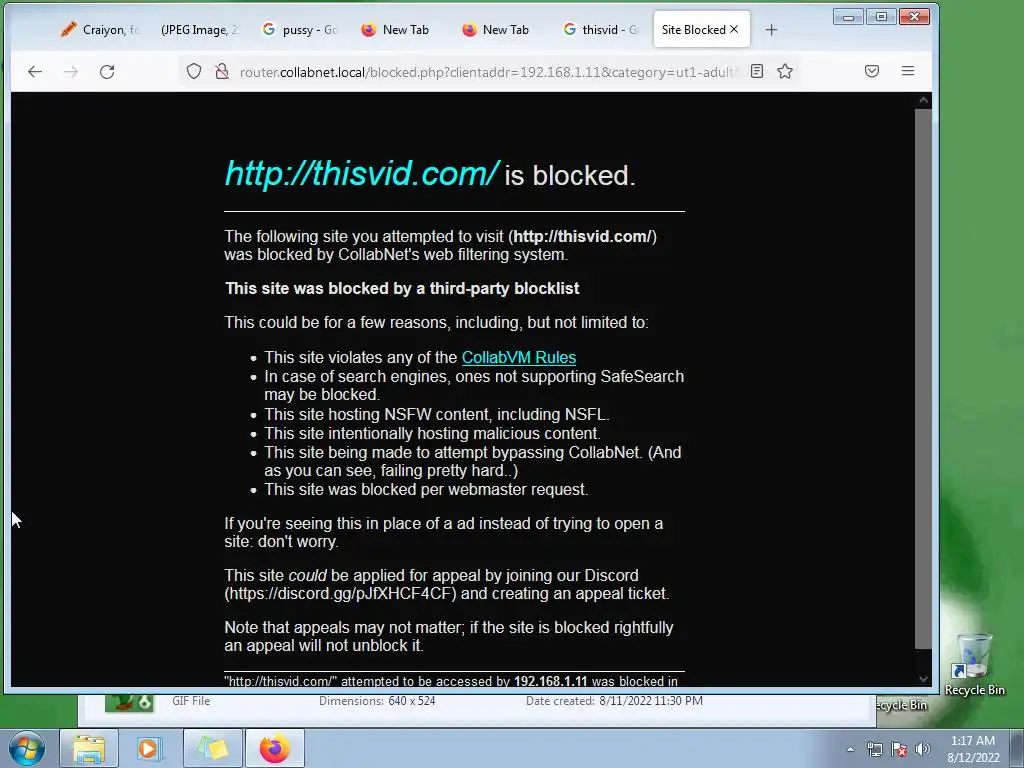The width and height of the screenshot is (1024, 768).
Task: Click the vertical scrollbar thumb
Action: click(923, 379)
